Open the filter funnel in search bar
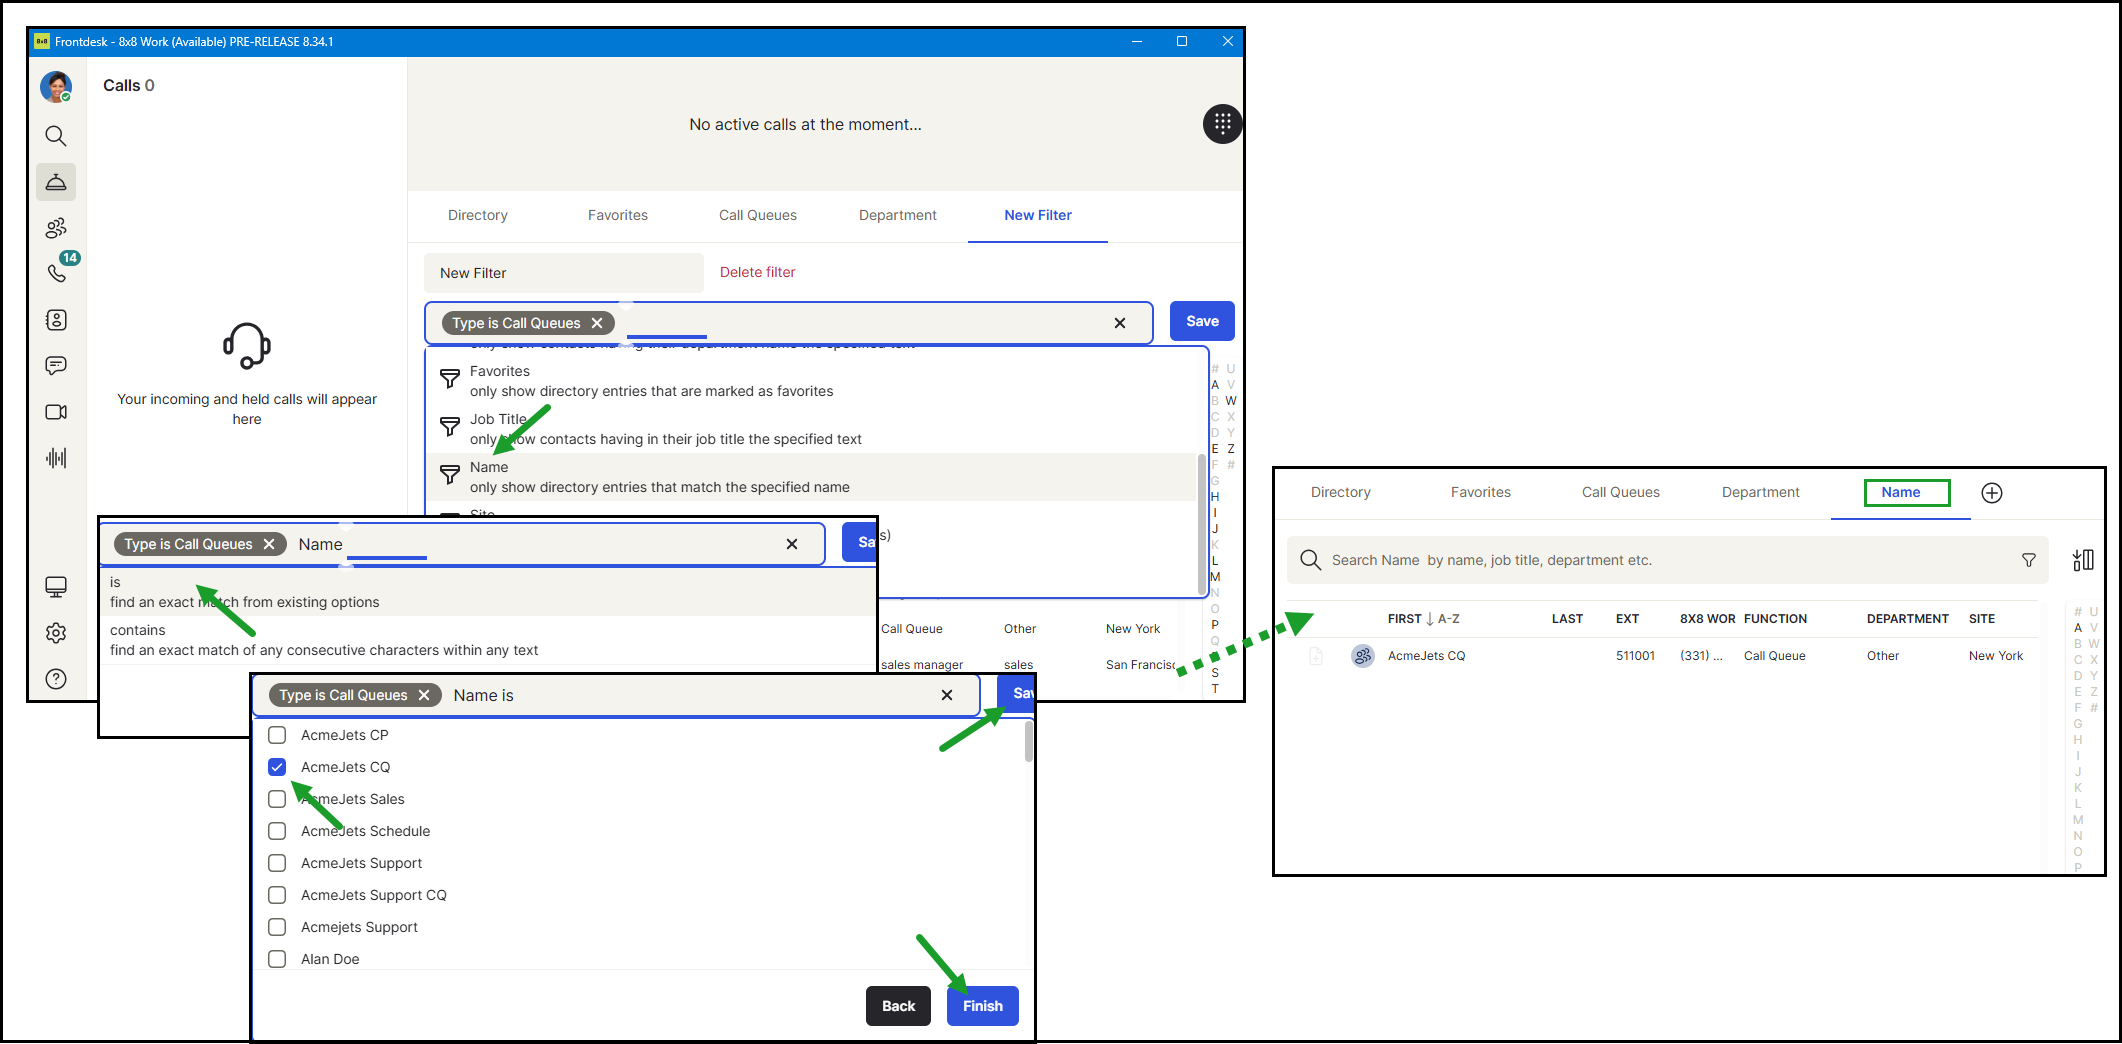 pyautogui.click(x=2029, y=560)
